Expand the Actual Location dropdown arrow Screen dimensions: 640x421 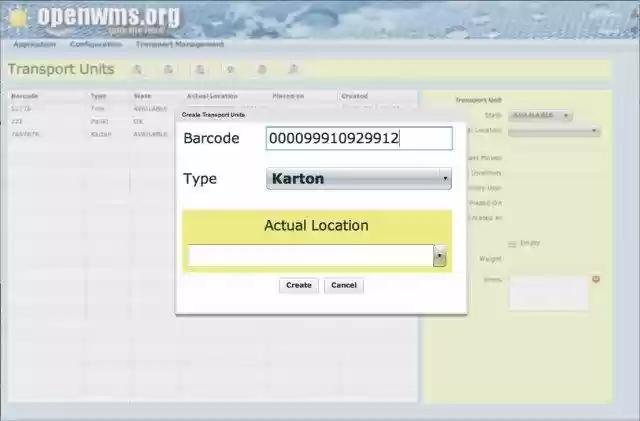(440, 256)
